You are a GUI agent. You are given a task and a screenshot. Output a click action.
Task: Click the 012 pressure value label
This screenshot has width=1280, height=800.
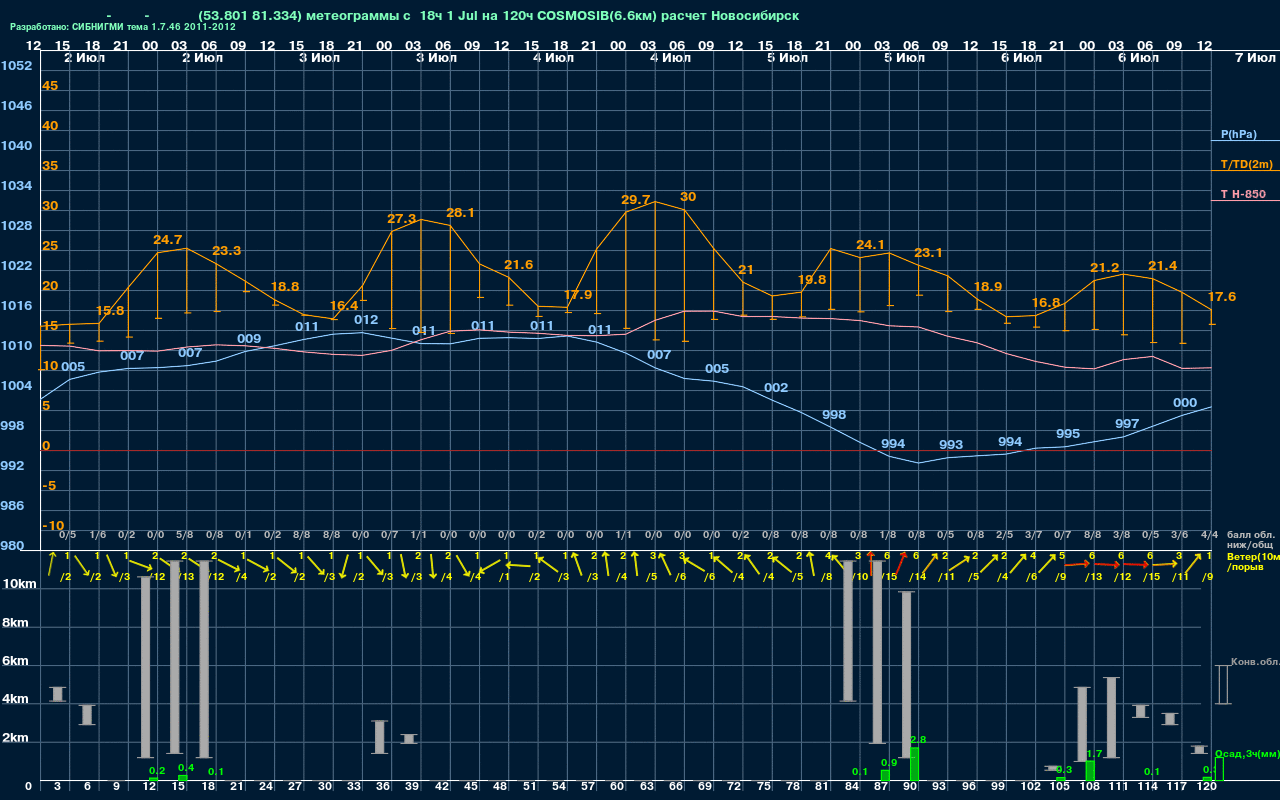click(x=366, y=320)
